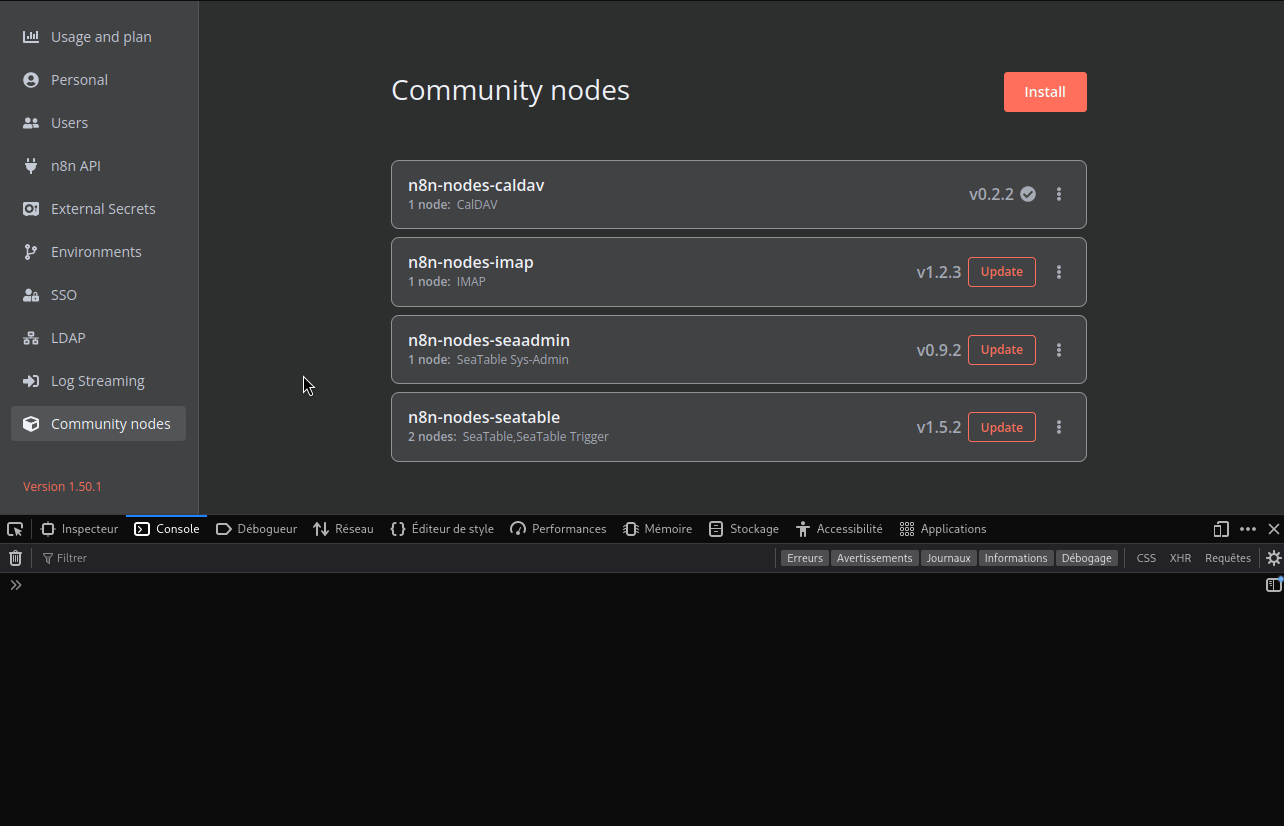
Task: Toggle Requêtes console filter
Action: 1228,558
